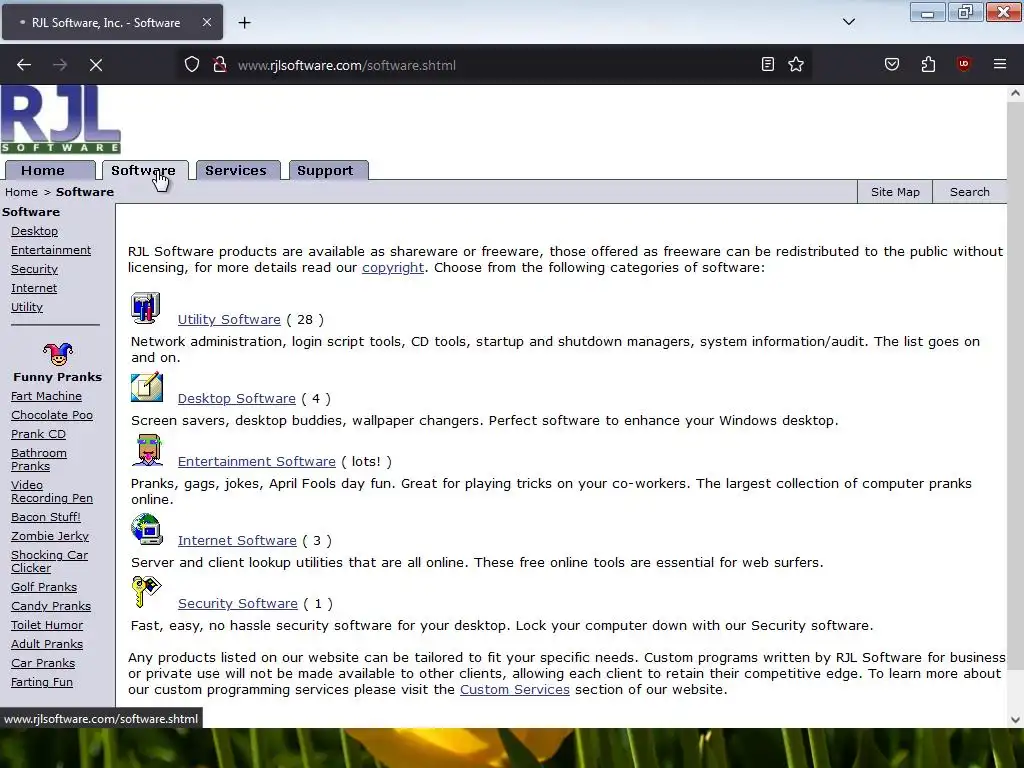Open the Farting Fun link
1024x768 pixels.
[42, 682]
